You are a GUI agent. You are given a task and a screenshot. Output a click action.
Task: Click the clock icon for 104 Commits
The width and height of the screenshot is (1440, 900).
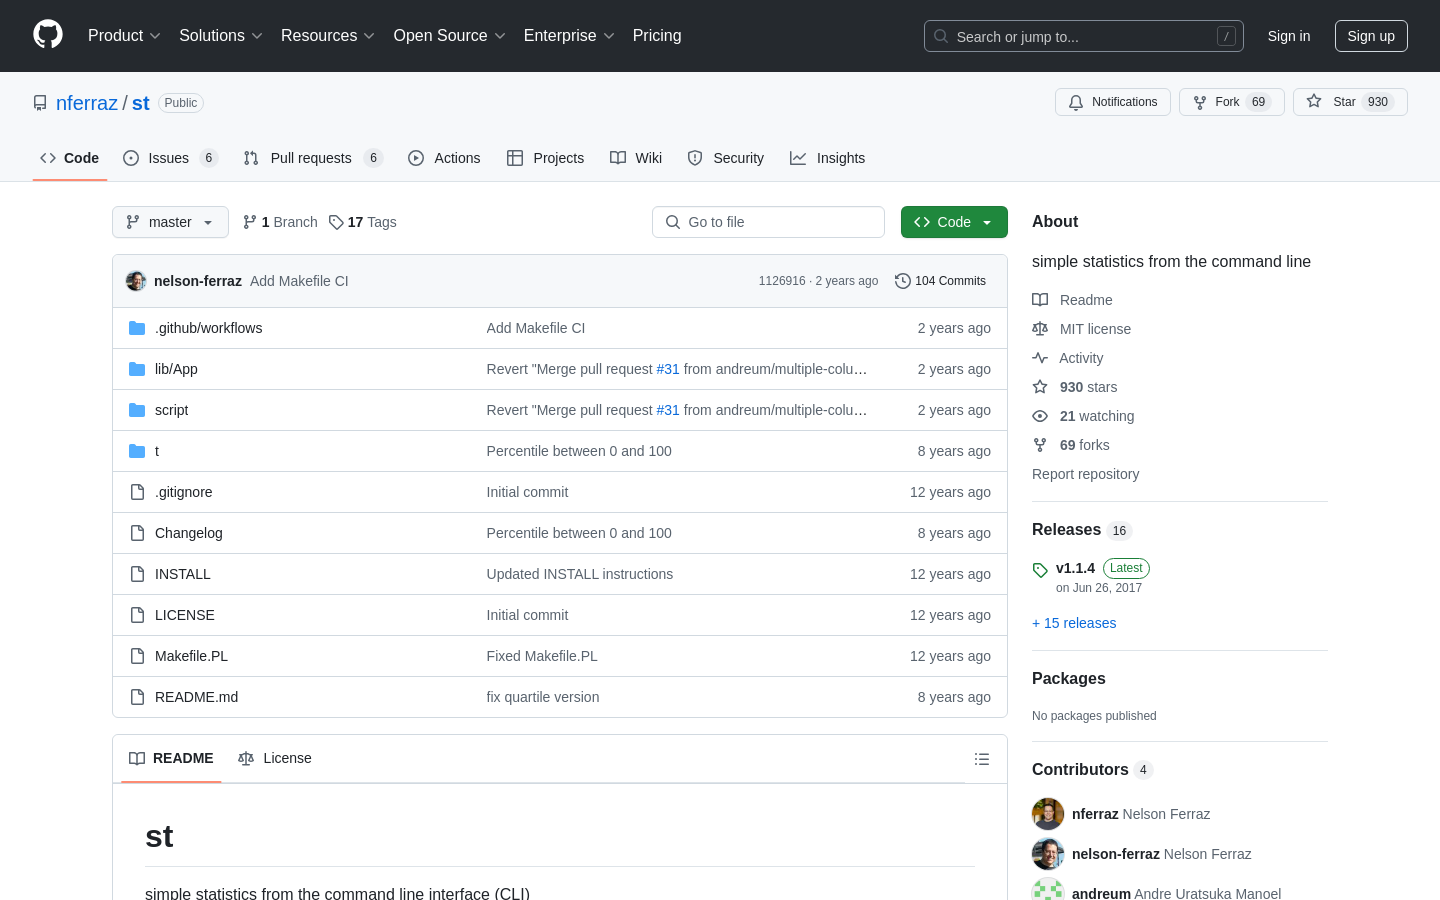tap(903, 281)
